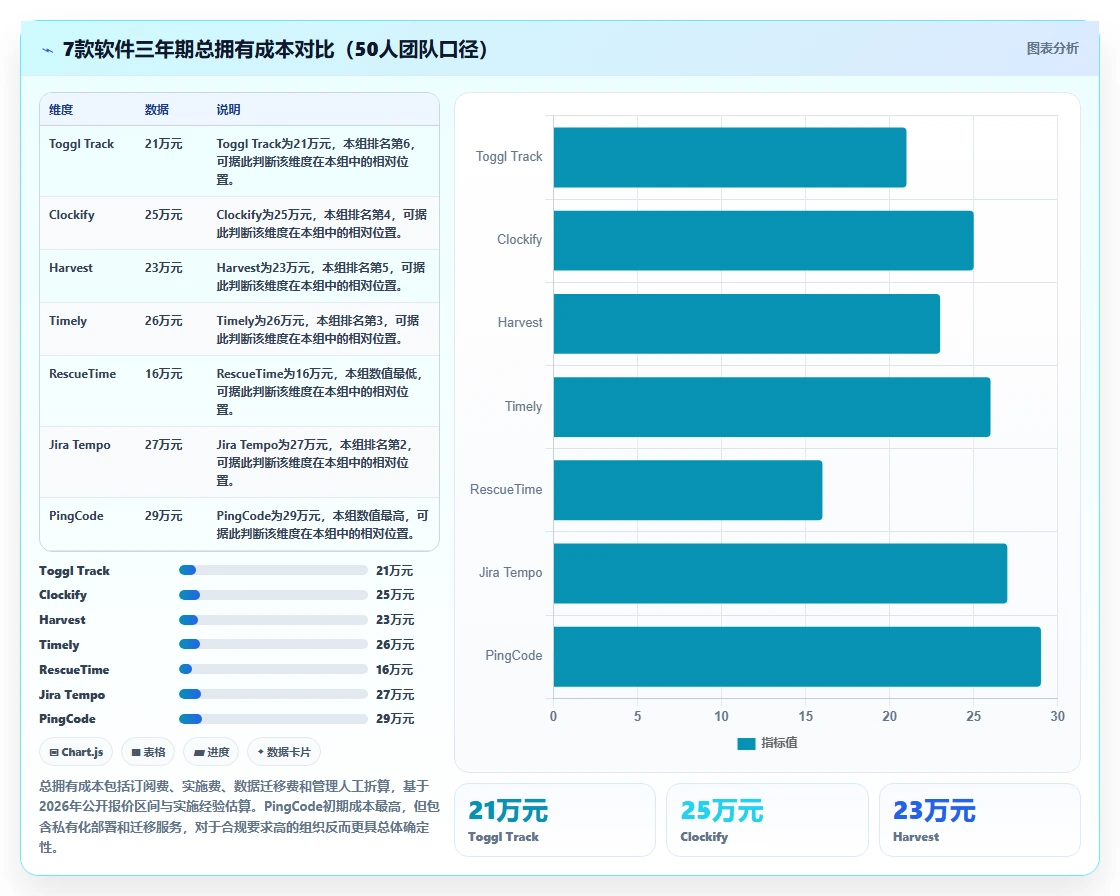Click the RescueTime y-axis label in chart
1120x896 pixels.
506,489
